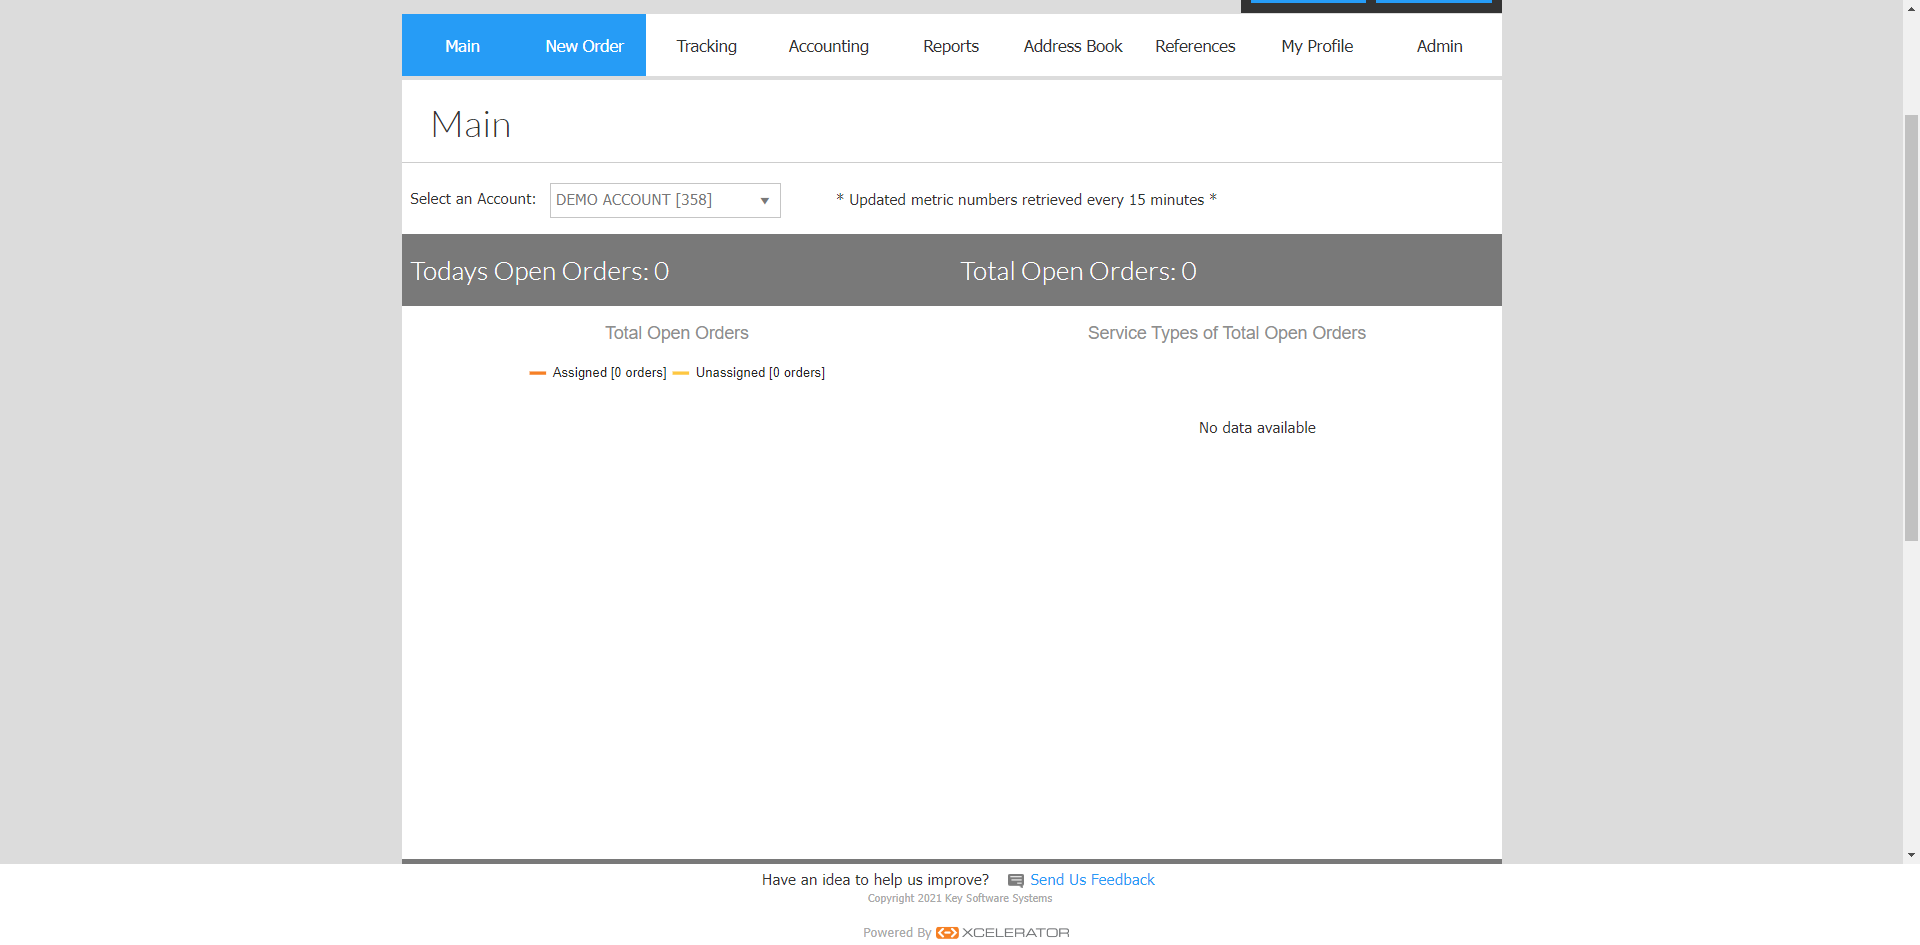Toggle the Assigned orders legend item
This screenshot has width=1920, height=945.
coord(598,372)
